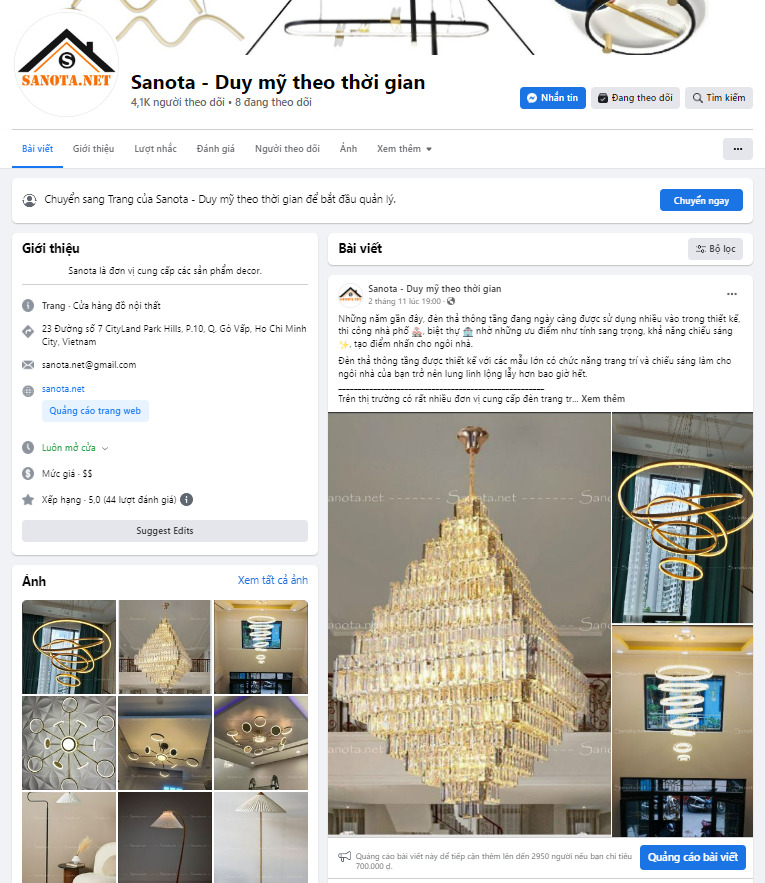Click the Sanota.net profile logo picture
This screenshot has width=765, height=883.
click(66, 65)
